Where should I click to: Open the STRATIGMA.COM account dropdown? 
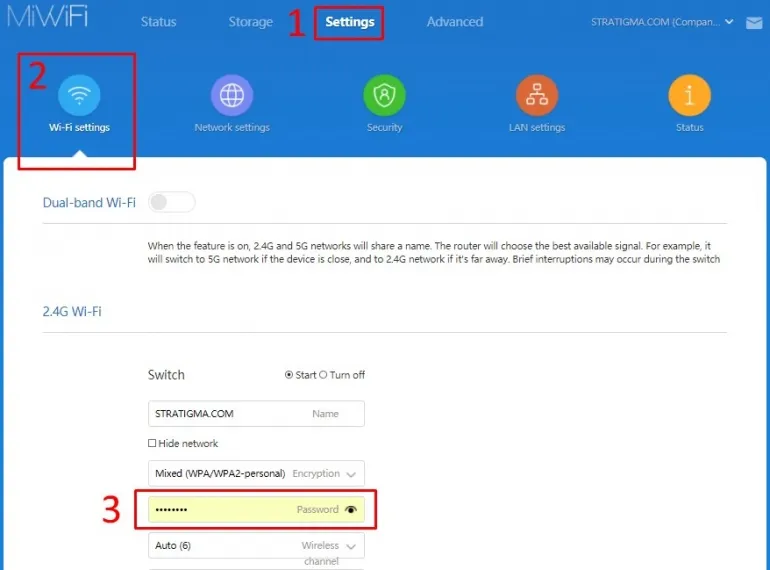click(x=662, y=22)
